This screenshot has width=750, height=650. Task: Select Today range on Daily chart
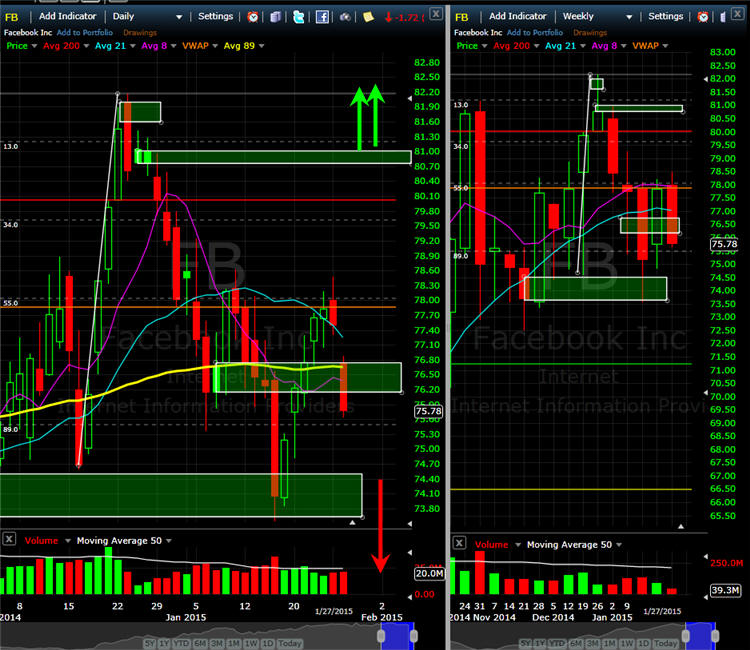pyautogui.click(x=289, y=643)
